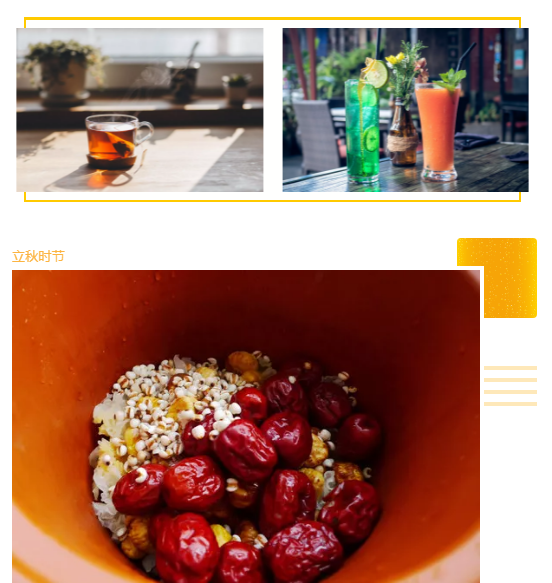Viewport: 552px width, 583px height.
Task: Click the orange smoothie glass
Action: 438,132
